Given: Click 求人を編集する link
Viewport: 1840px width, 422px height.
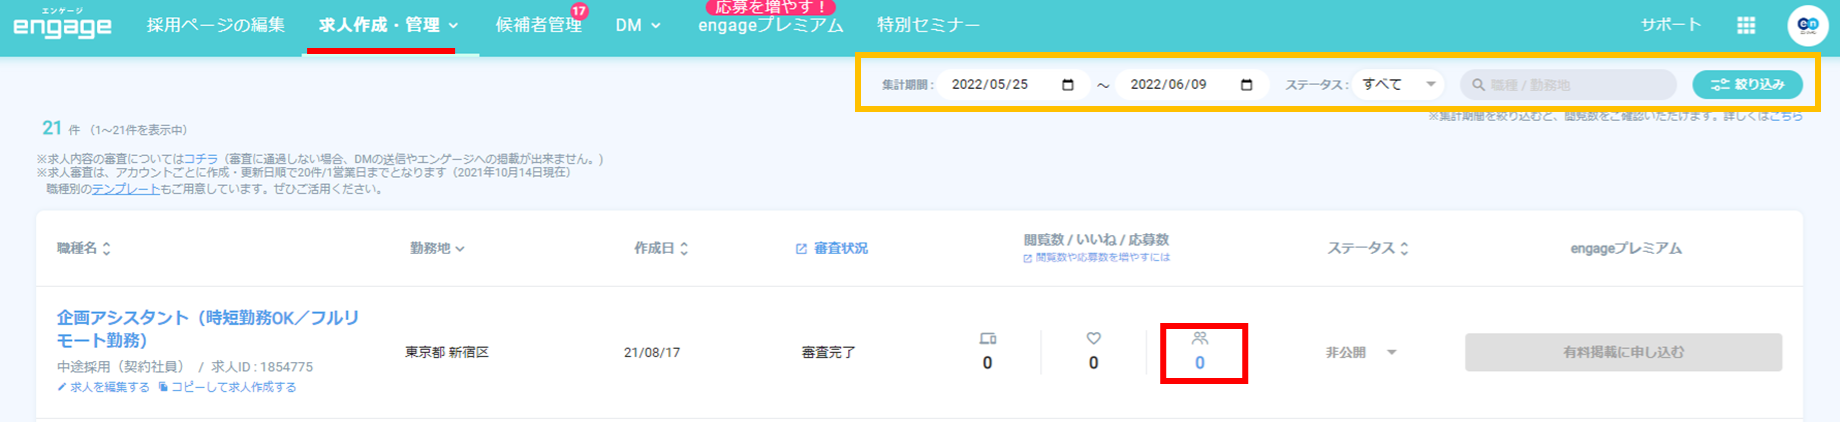Looking at the screenshot, I should pyautogui.click(x=103, y=387).
